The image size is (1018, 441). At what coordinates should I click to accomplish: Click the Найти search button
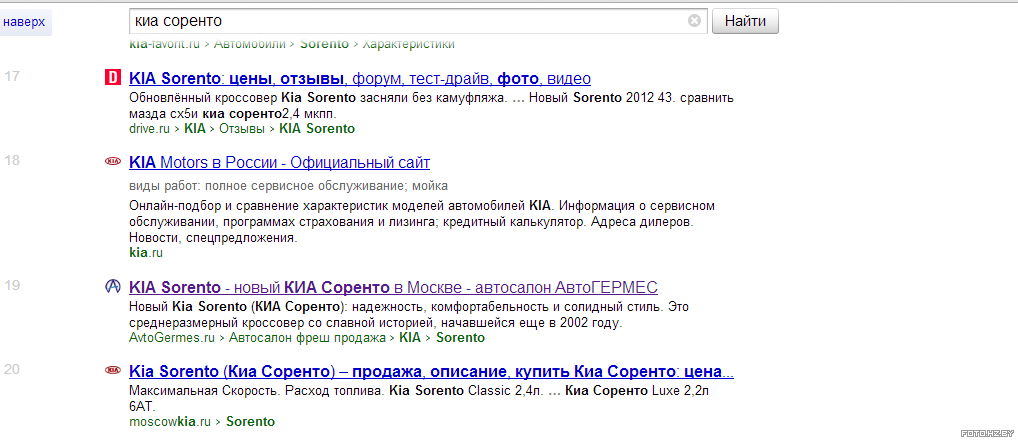tap(745, 21)
